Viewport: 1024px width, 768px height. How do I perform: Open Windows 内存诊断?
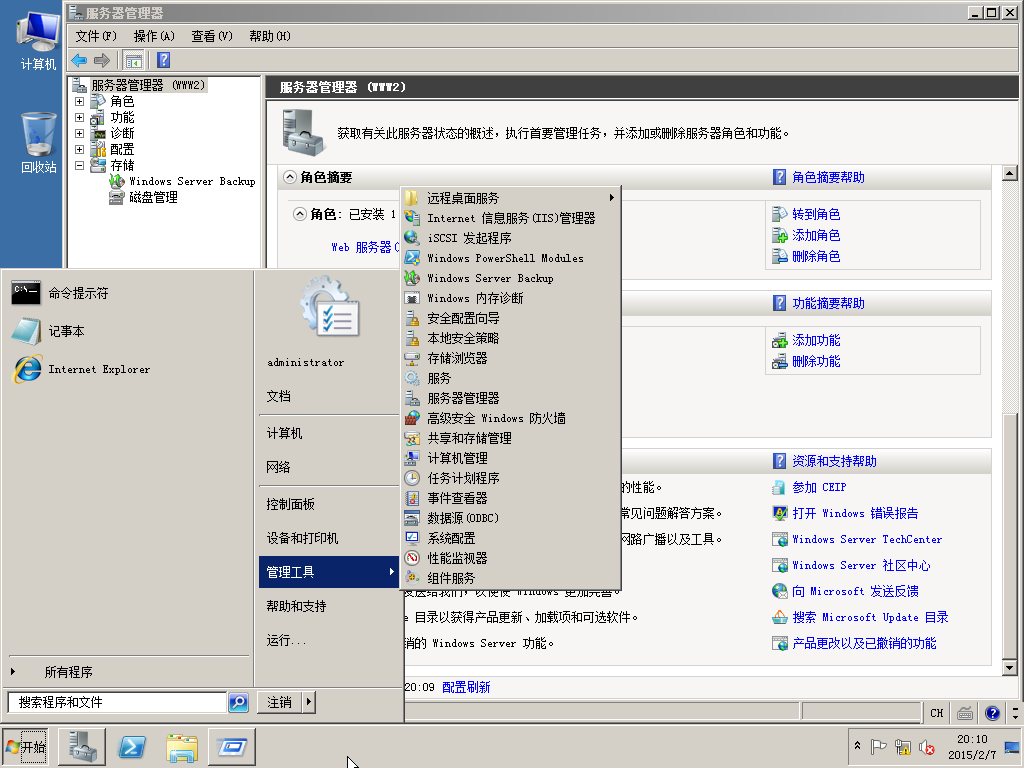tap(510, 298)
